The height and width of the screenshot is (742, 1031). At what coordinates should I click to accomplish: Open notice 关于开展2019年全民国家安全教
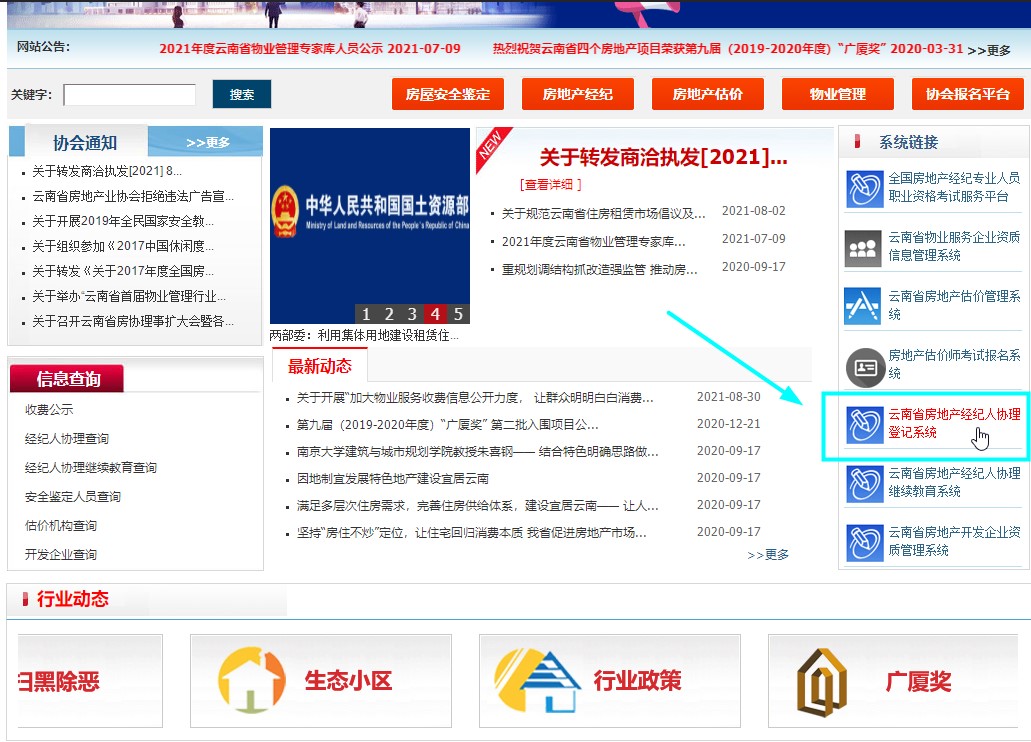click(x=123, y=221)
